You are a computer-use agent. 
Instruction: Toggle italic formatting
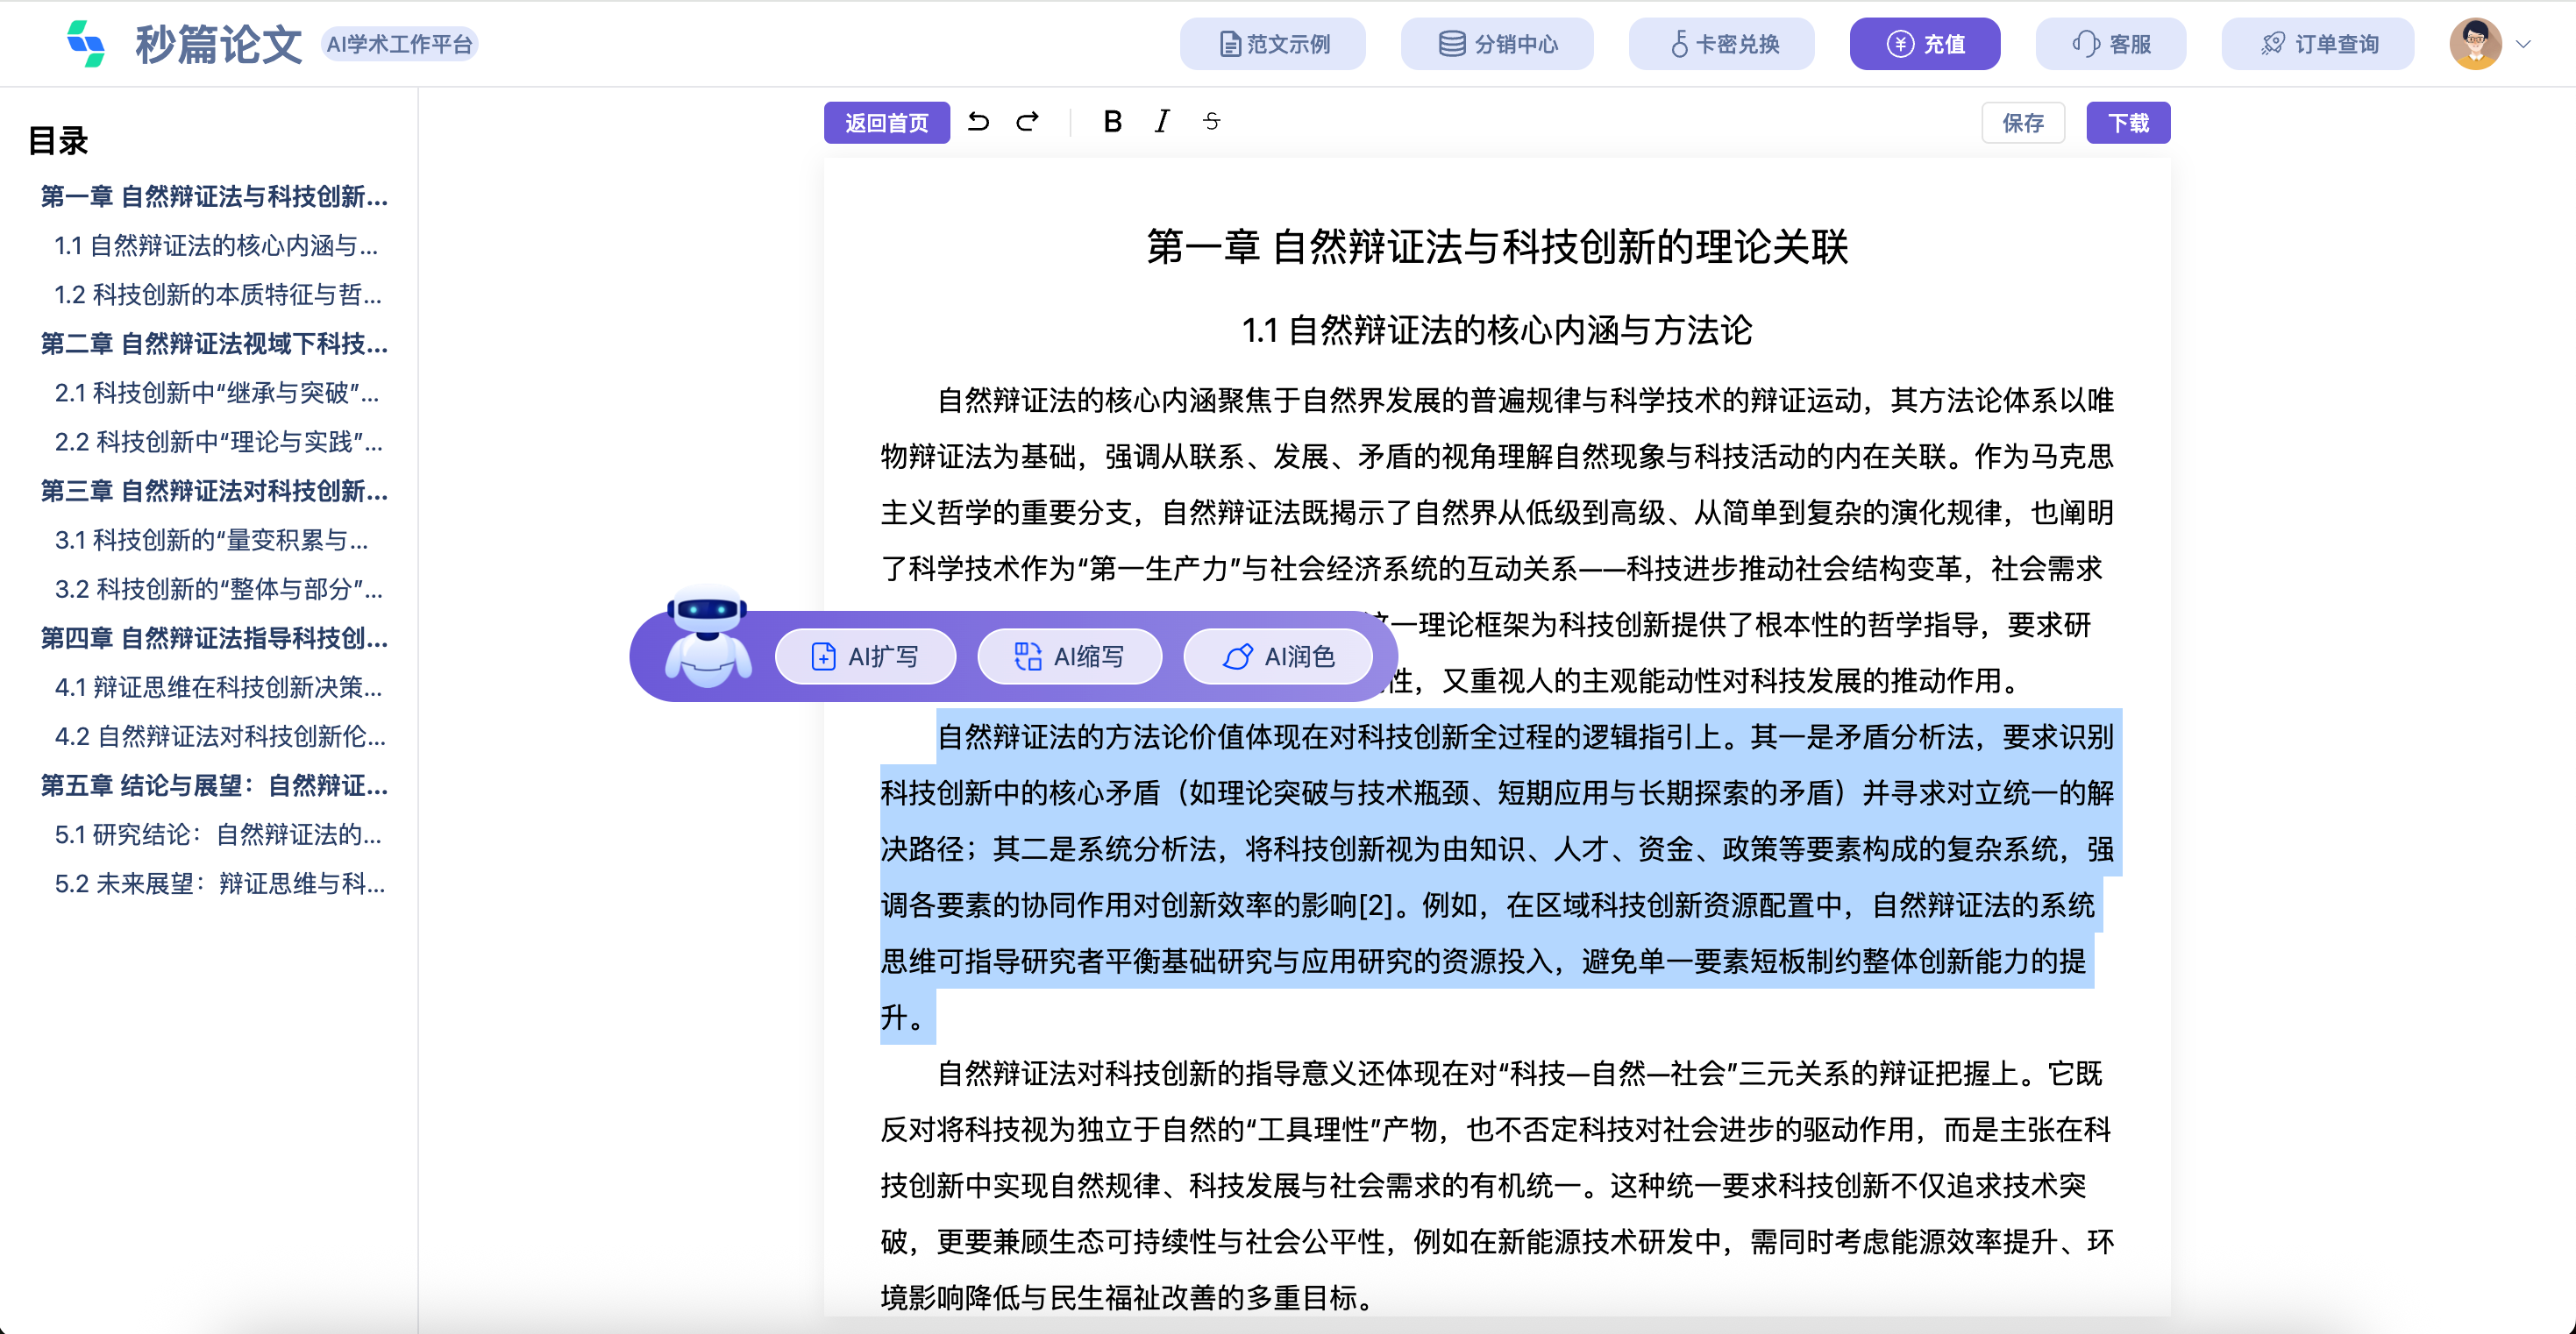click(1161, 122)
